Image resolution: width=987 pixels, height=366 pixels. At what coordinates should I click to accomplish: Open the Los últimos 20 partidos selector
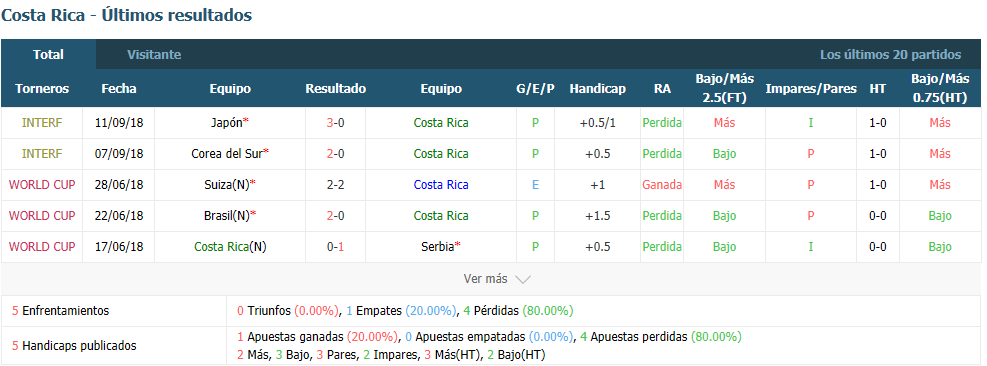click(890, 55)
